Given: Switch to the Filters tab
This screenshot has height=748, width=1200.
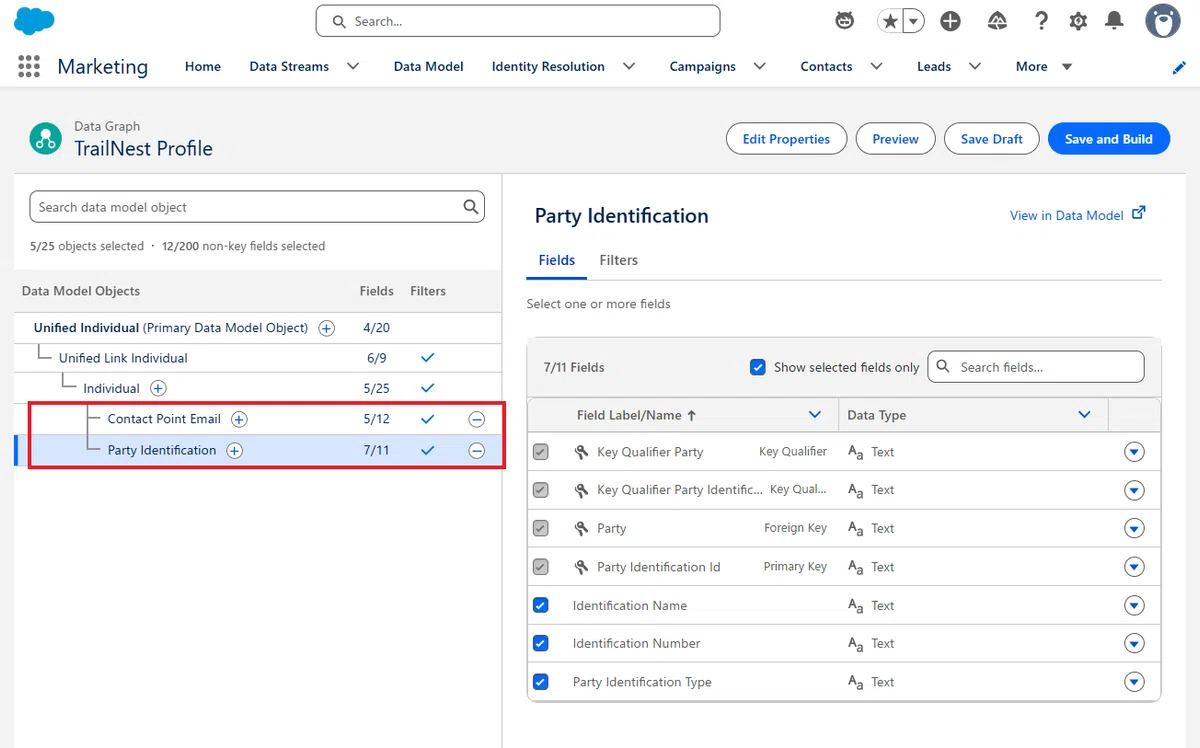Looking at the screenshot, I should point(618,260).
